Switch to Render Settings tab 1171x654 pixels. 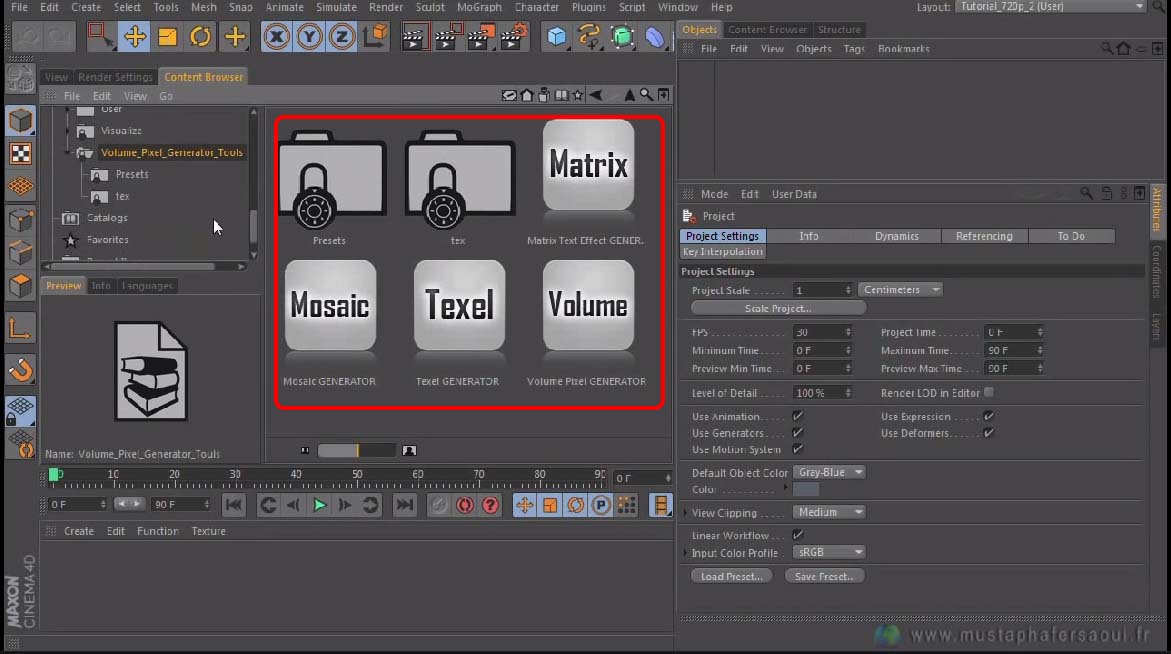(115, 77)
